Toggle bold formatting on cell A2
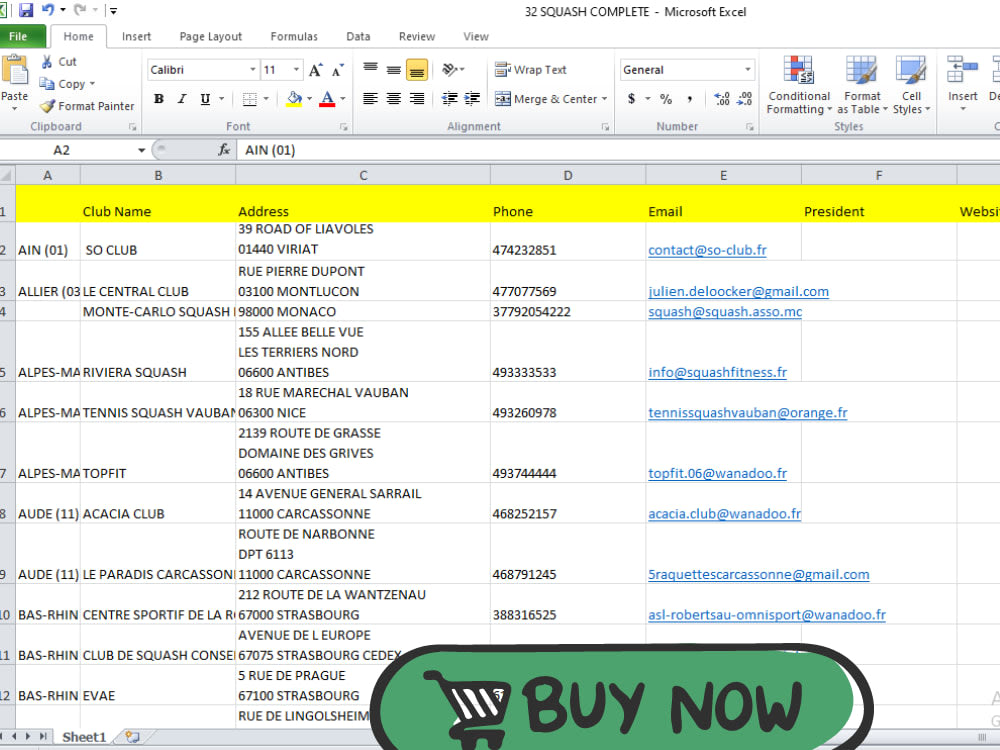The image size is (1000, 750). [158, 99]
